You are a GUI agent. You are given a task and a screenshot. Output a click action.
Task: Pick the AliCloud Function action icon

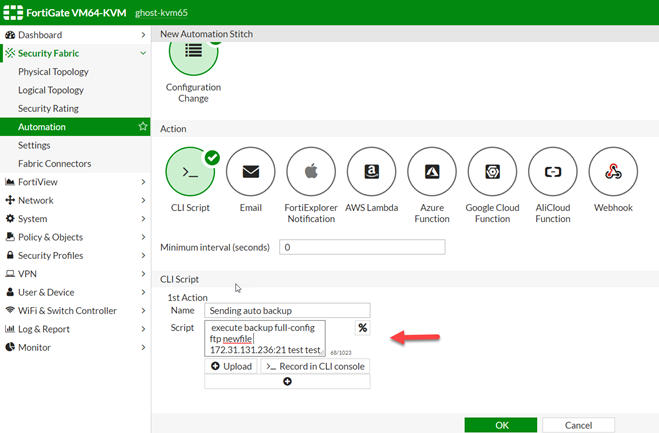click(553, 172)
